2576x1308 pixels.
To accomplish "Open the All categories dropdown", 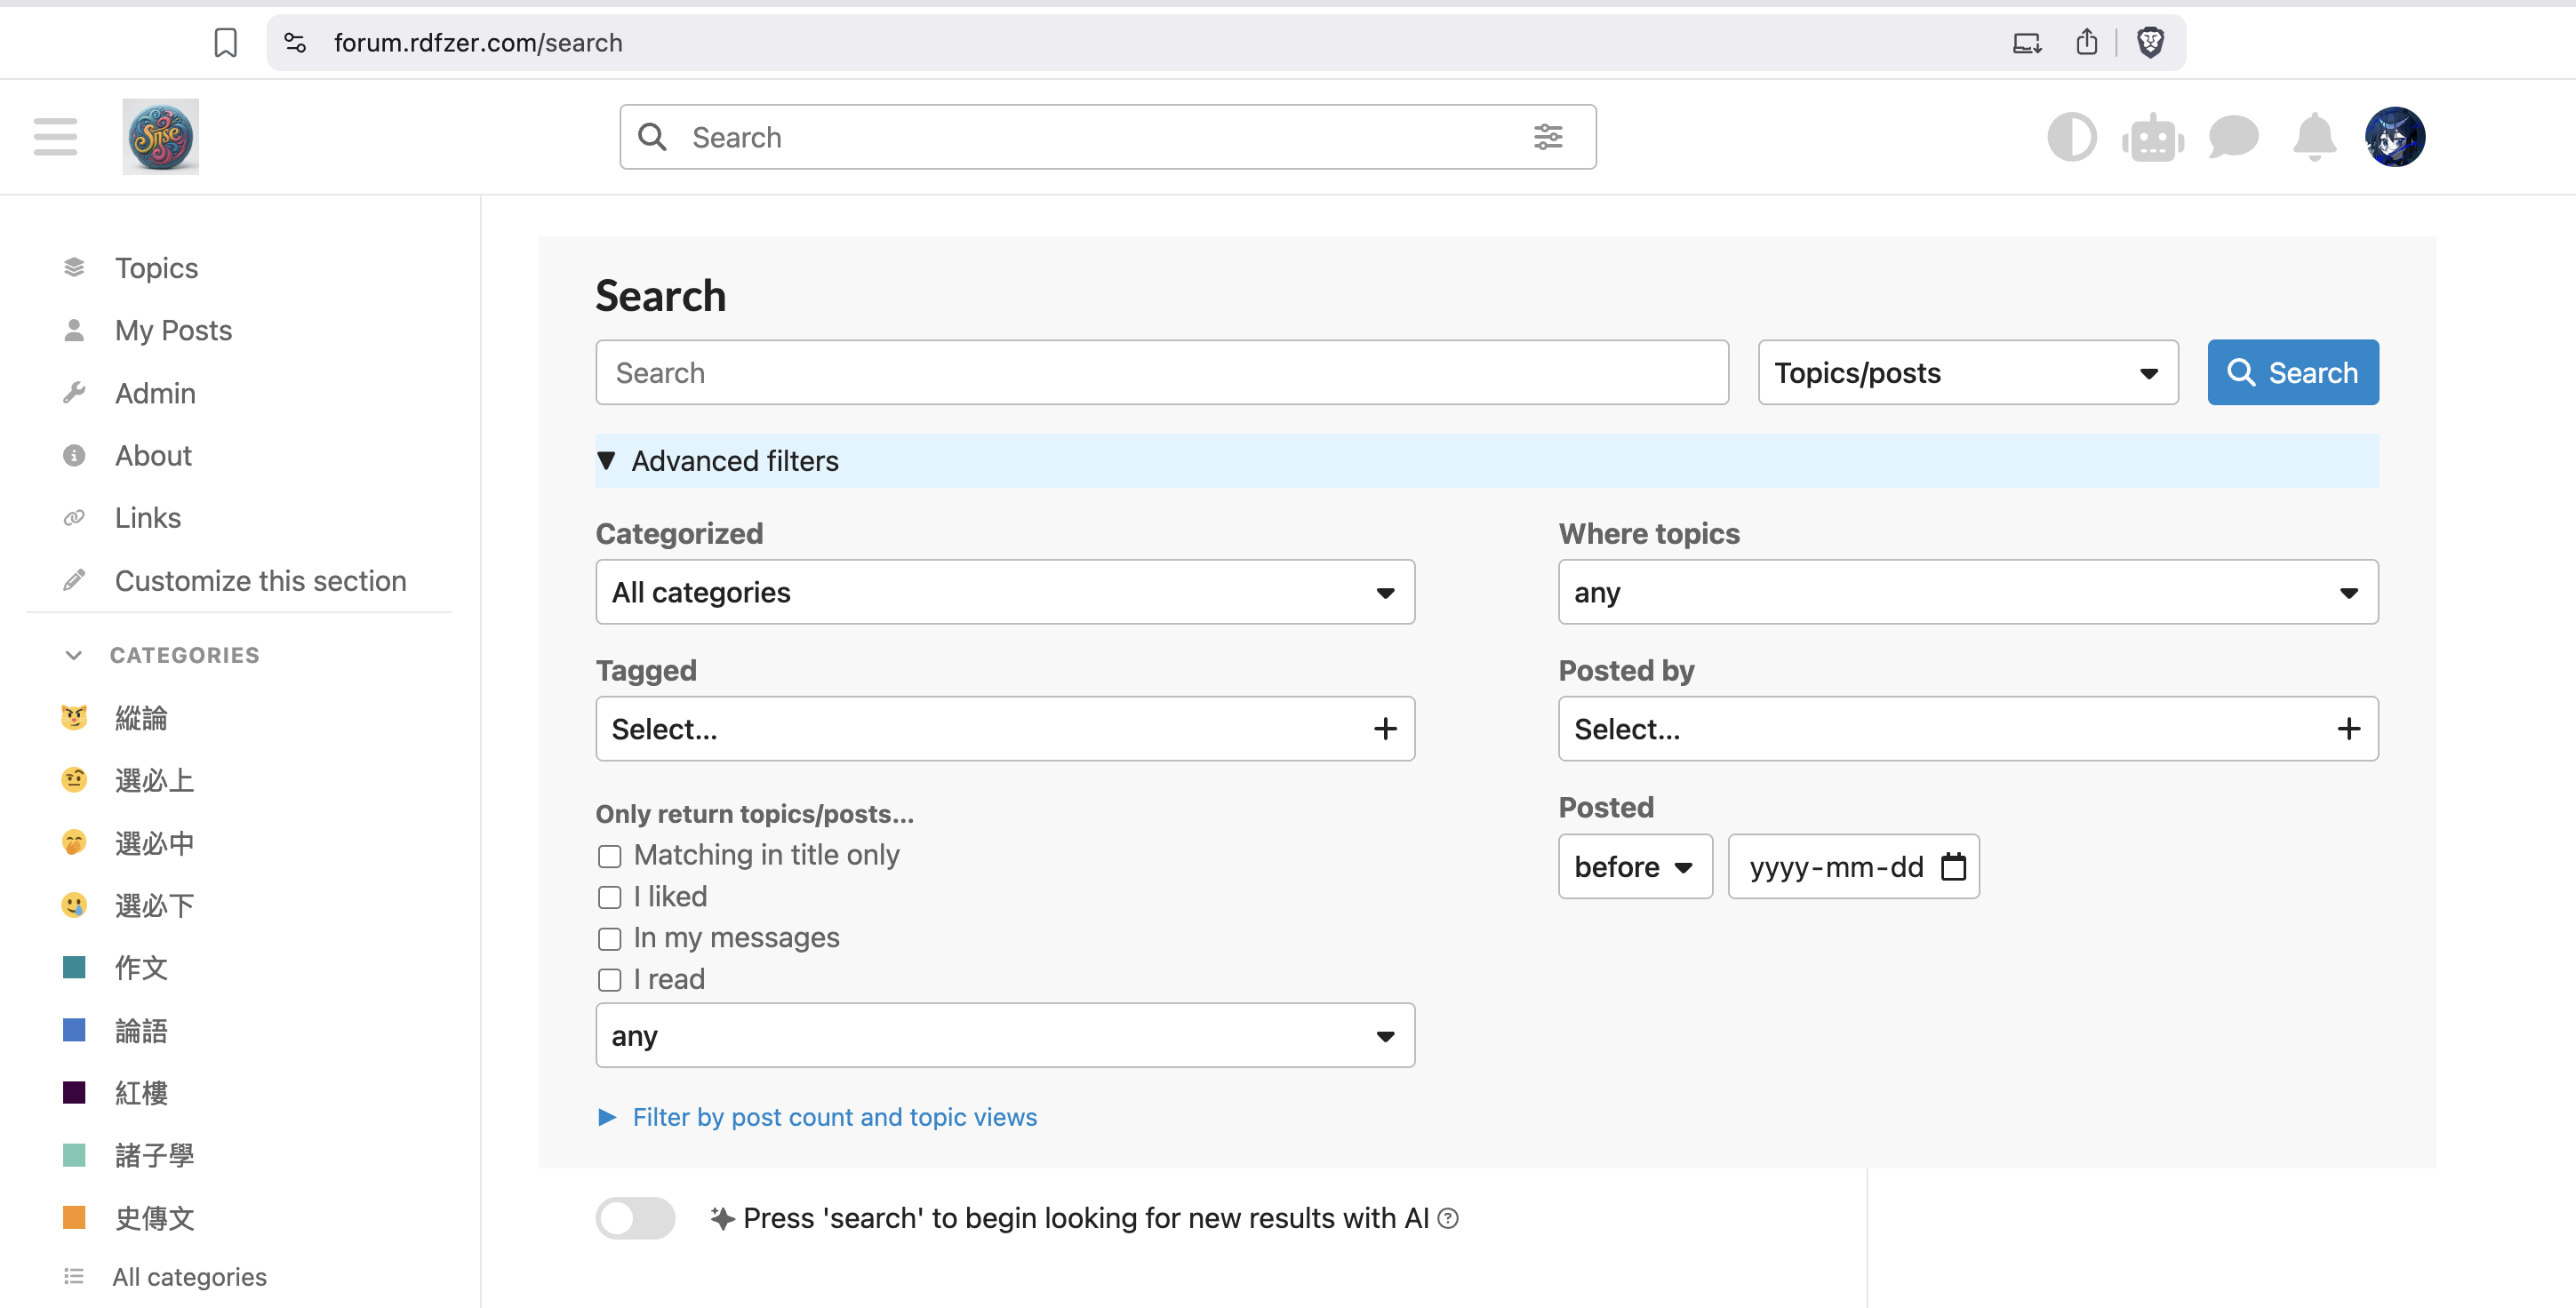I will click(1004, 592).
